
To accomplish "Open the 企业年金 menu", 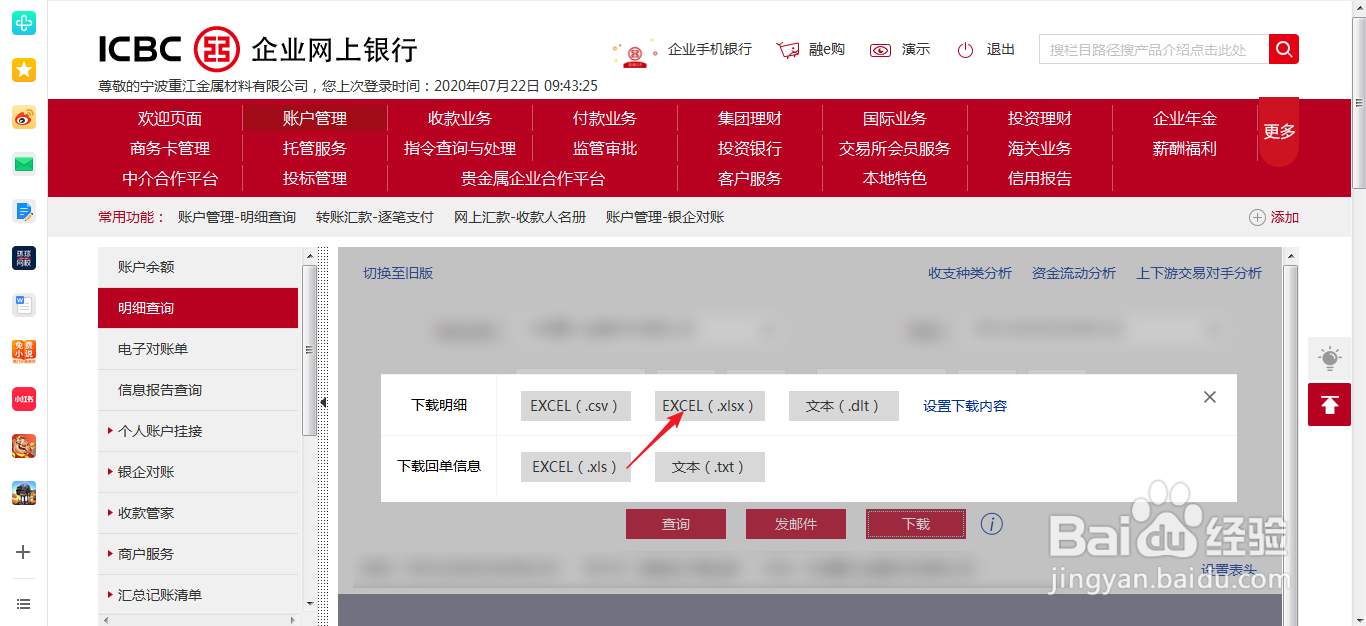I will click(1185, 118).
